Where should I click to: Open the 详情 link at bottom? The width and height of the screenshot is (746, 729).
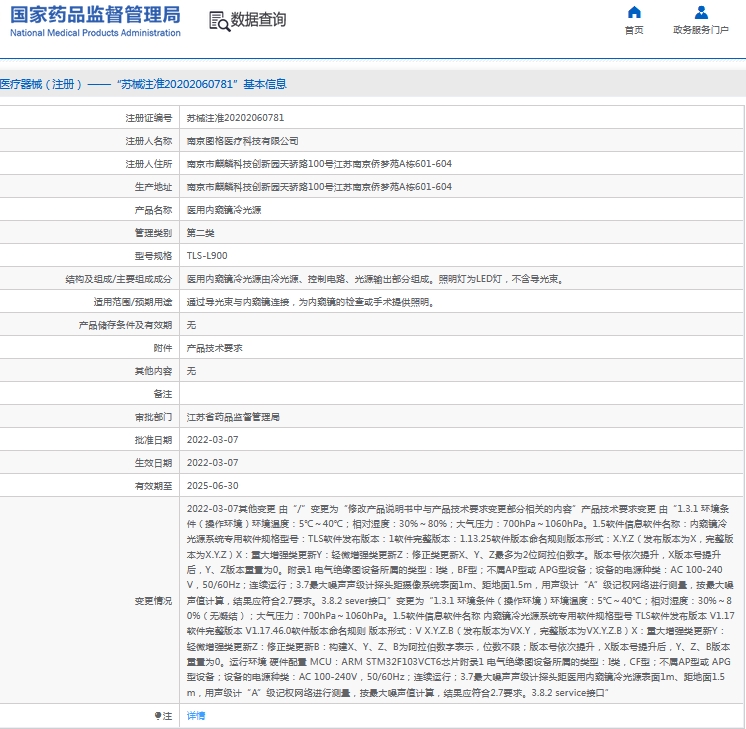tap(196, 716)
